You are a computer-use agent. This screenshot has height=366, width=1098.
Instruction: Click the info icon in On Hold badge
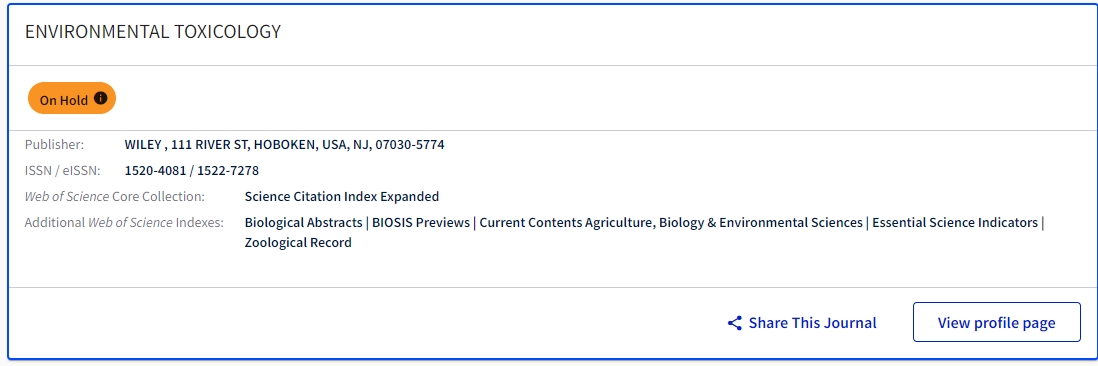[101, 98]
